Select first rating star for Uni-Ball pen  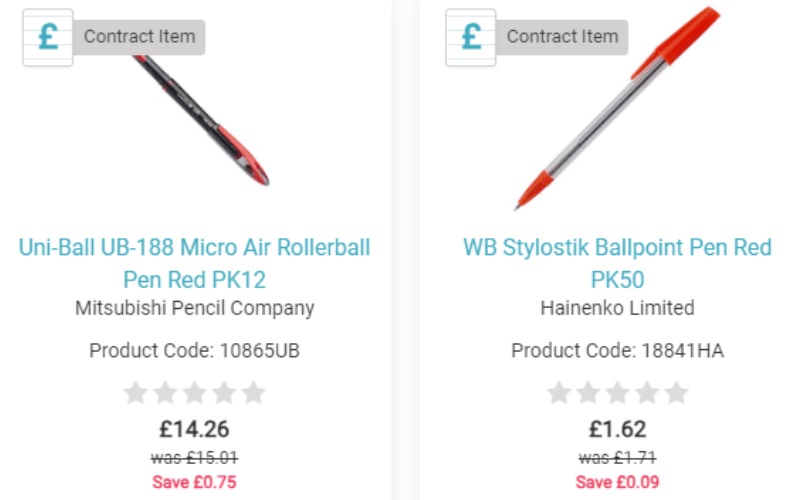(136, 393)
